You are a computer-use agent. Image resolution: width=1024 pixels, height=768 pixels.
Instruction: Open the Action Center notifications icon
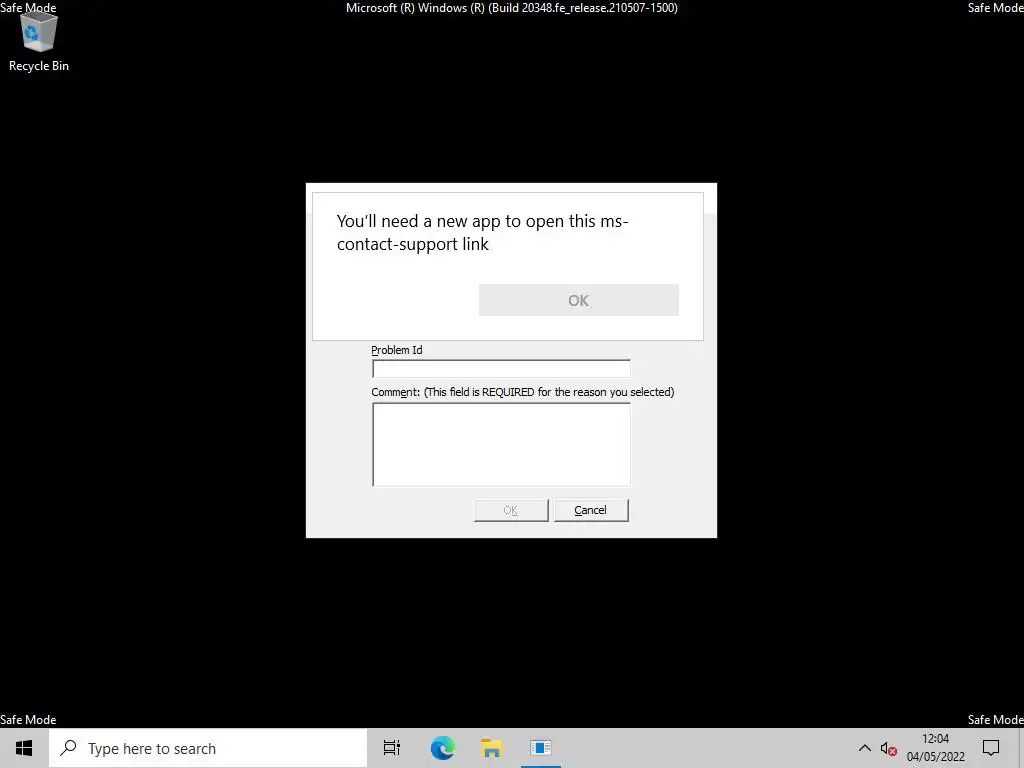pos(991,748)
